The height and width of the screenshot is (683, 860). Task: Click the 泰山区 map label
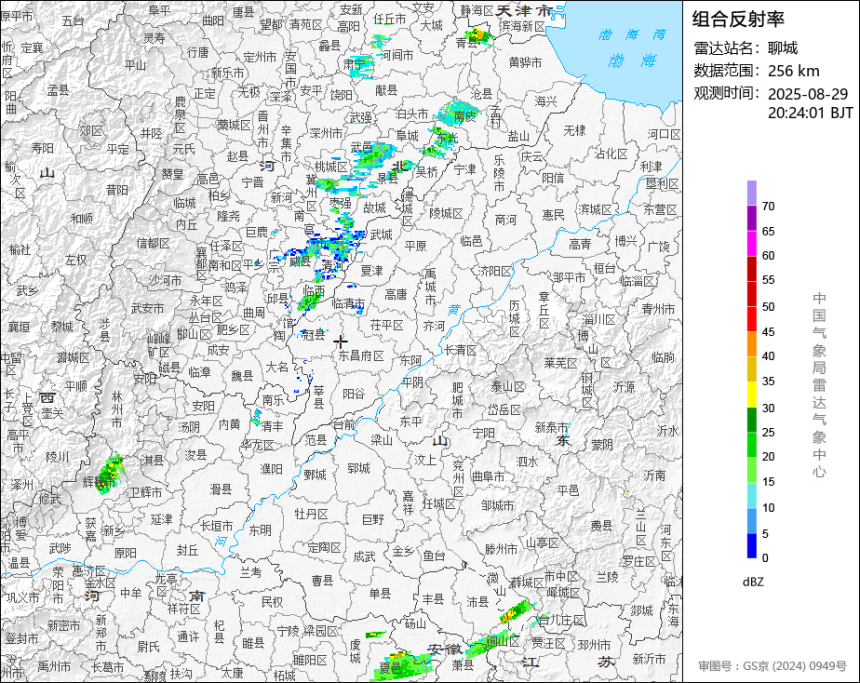[x=508, y=387]
